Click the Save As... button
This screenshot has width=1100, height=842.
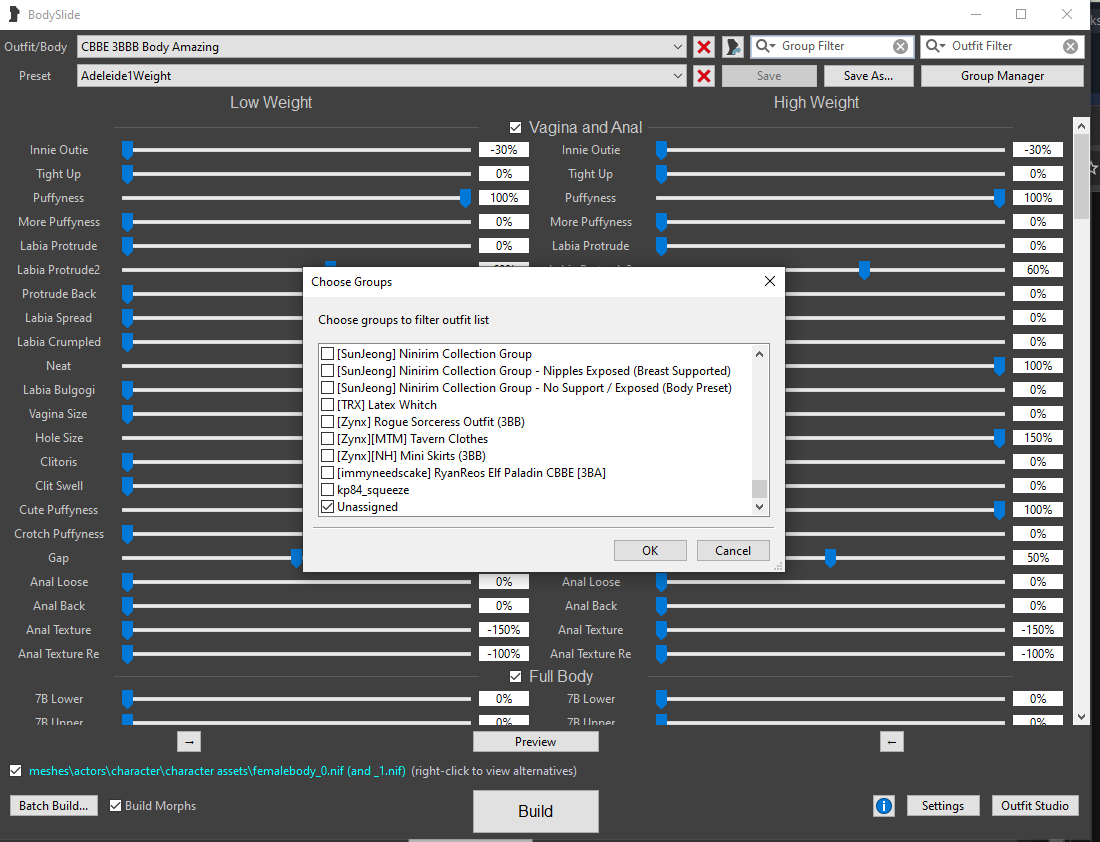[x=868, y=76]
